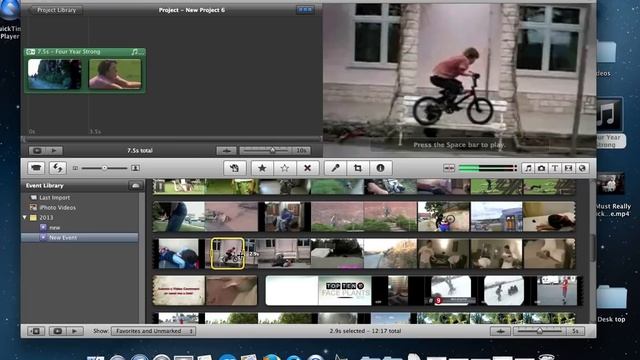Toggle audio waveforms in the project pane
The image size is (640, 360).
(227, 151)
